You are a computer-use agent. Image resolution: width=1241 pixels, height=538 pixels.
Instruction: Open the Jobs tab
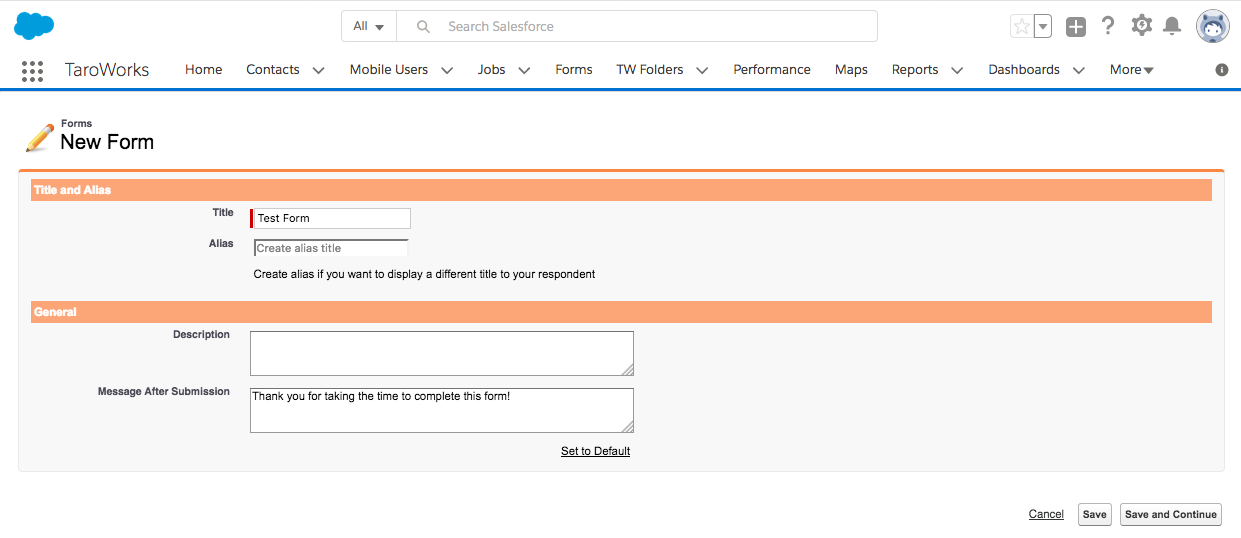coord(492,70)
